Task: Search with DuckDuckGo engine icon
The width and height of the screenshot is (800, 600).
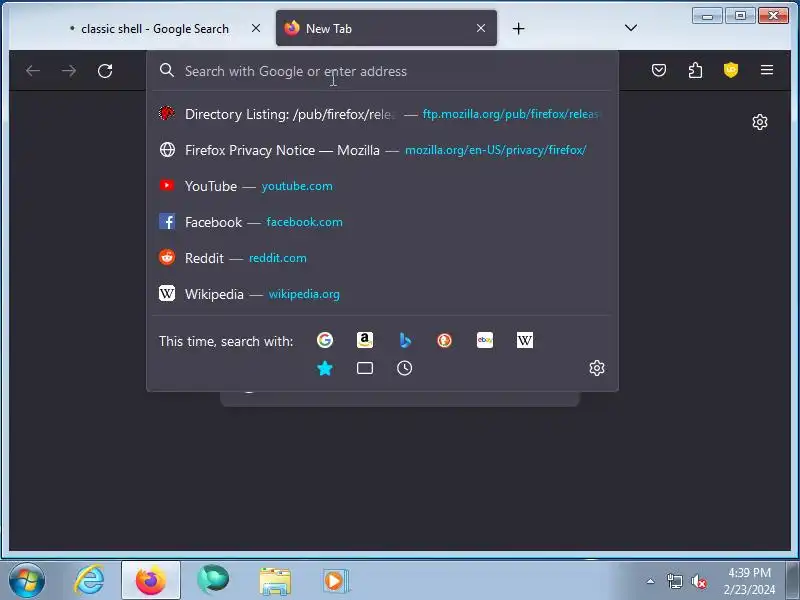Action: [444, 340]
